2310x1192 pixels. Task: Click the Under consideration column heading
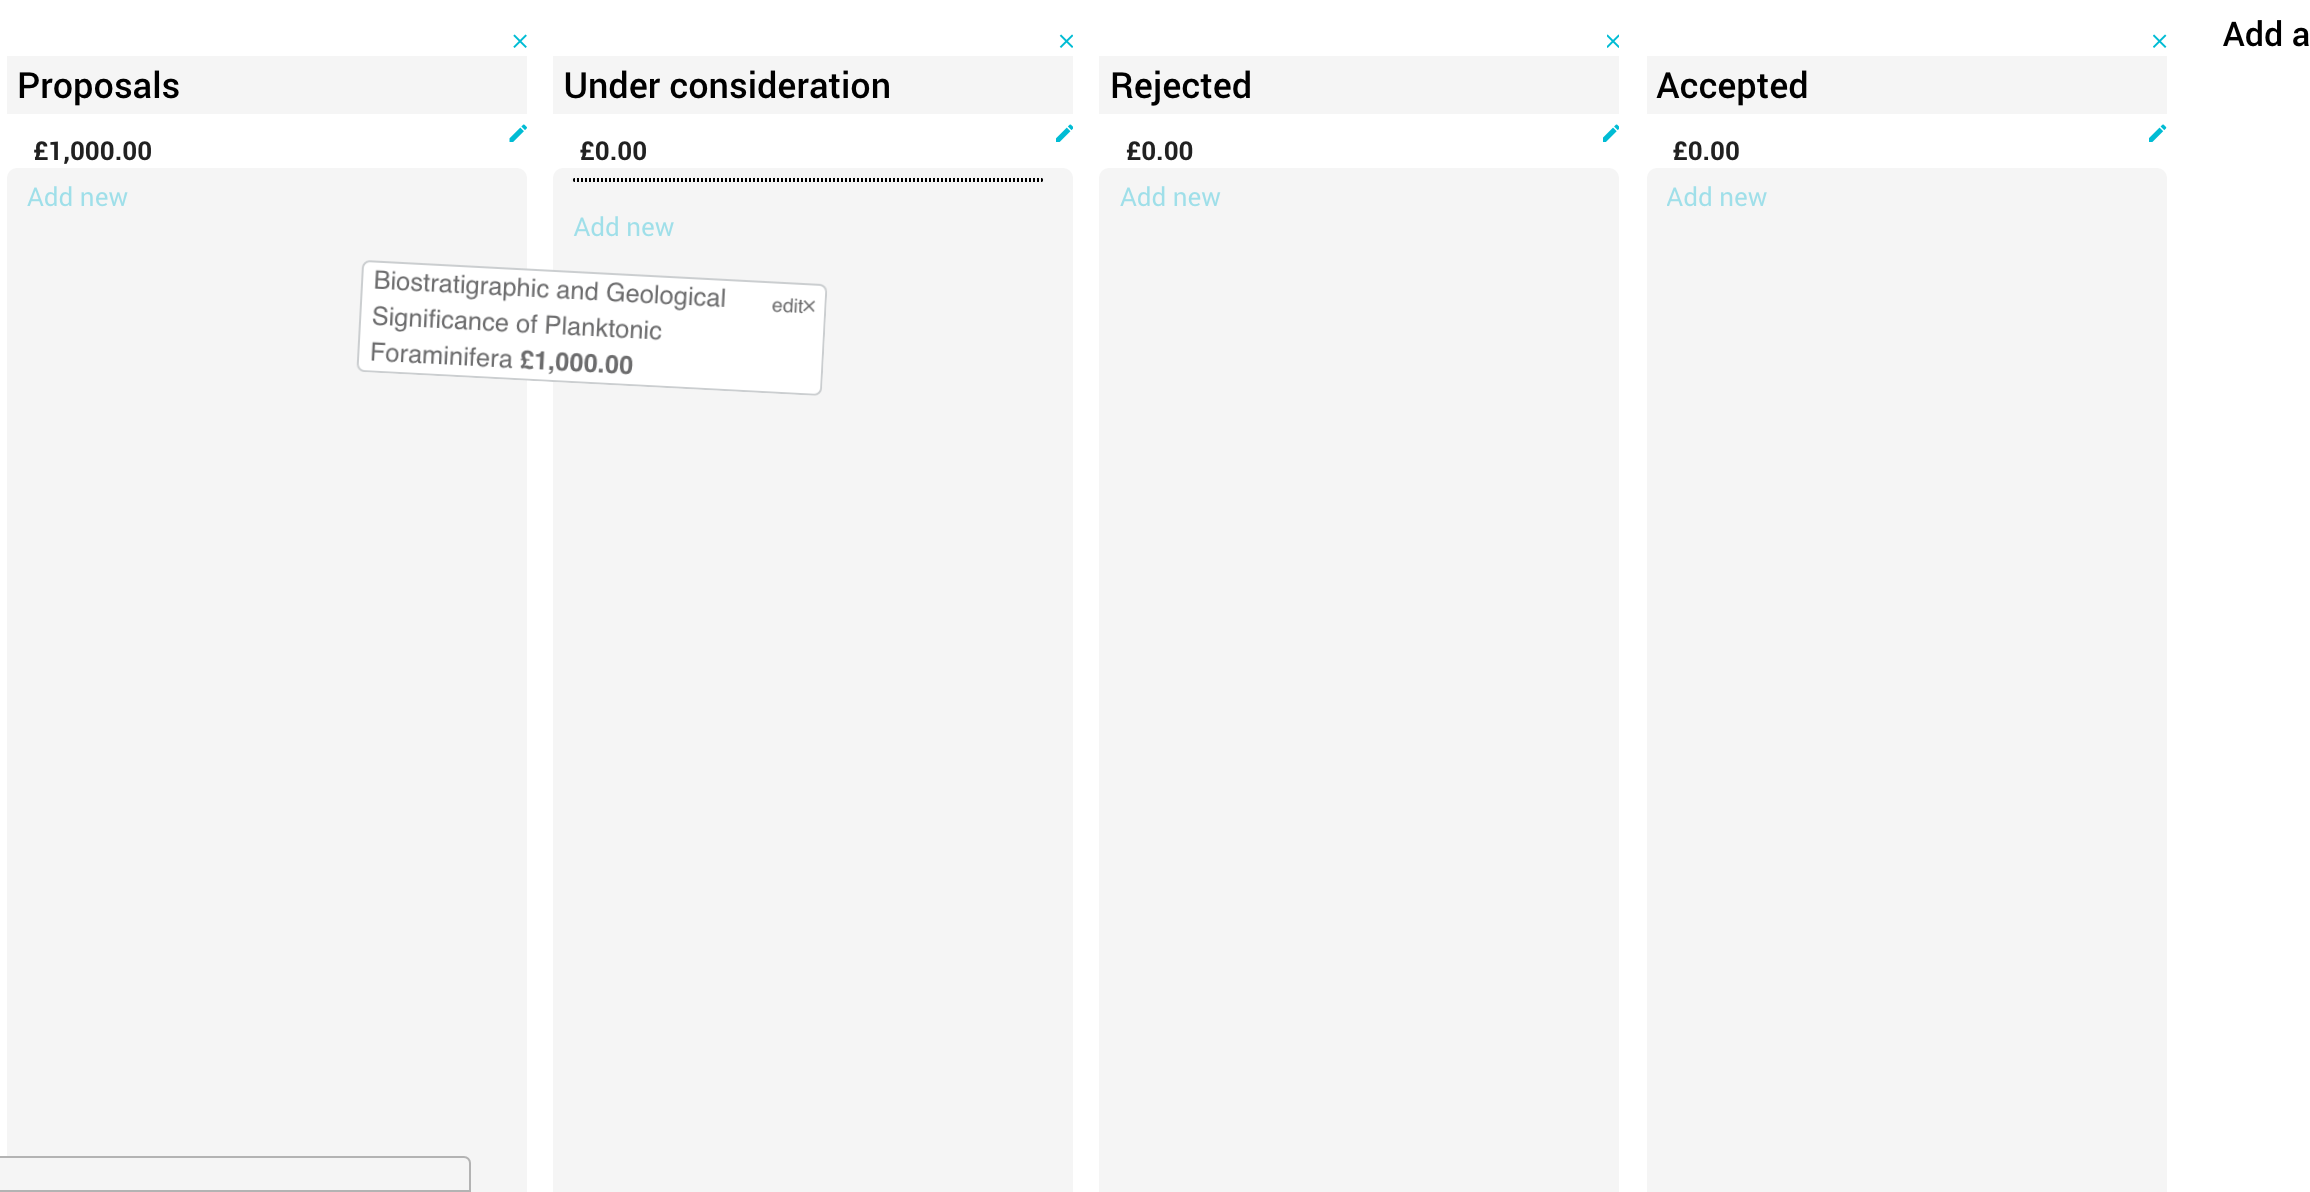tap(726, 86)
